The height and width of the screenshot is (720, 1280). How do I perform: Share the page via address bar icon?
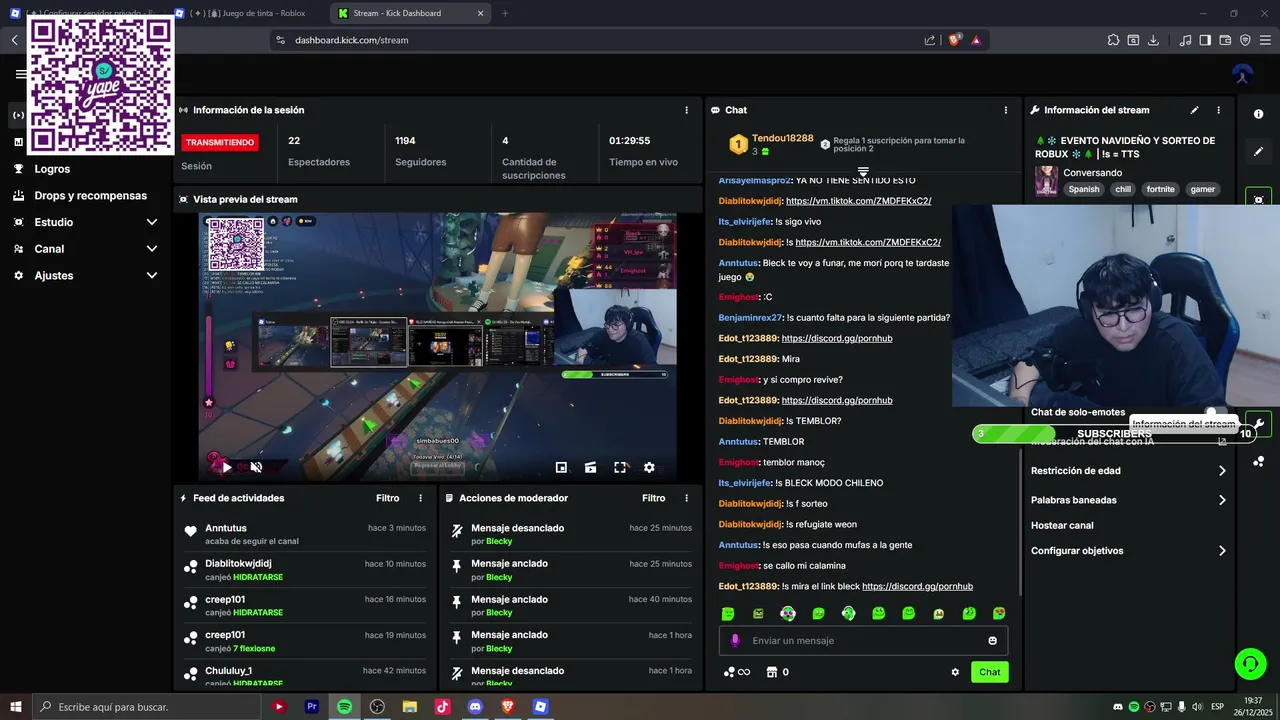pyautogui.click(x=930, y=40)
